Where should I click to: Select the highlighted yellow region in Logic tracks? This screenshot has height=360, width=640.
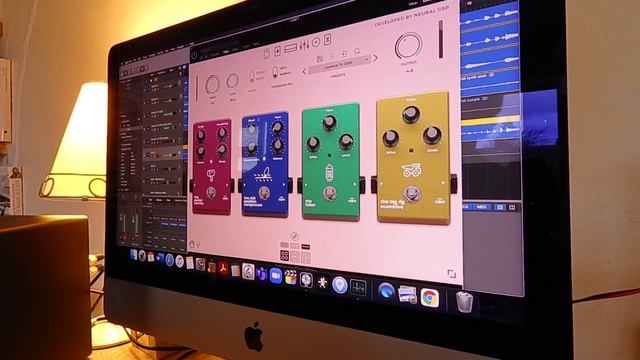pos(490,121)
